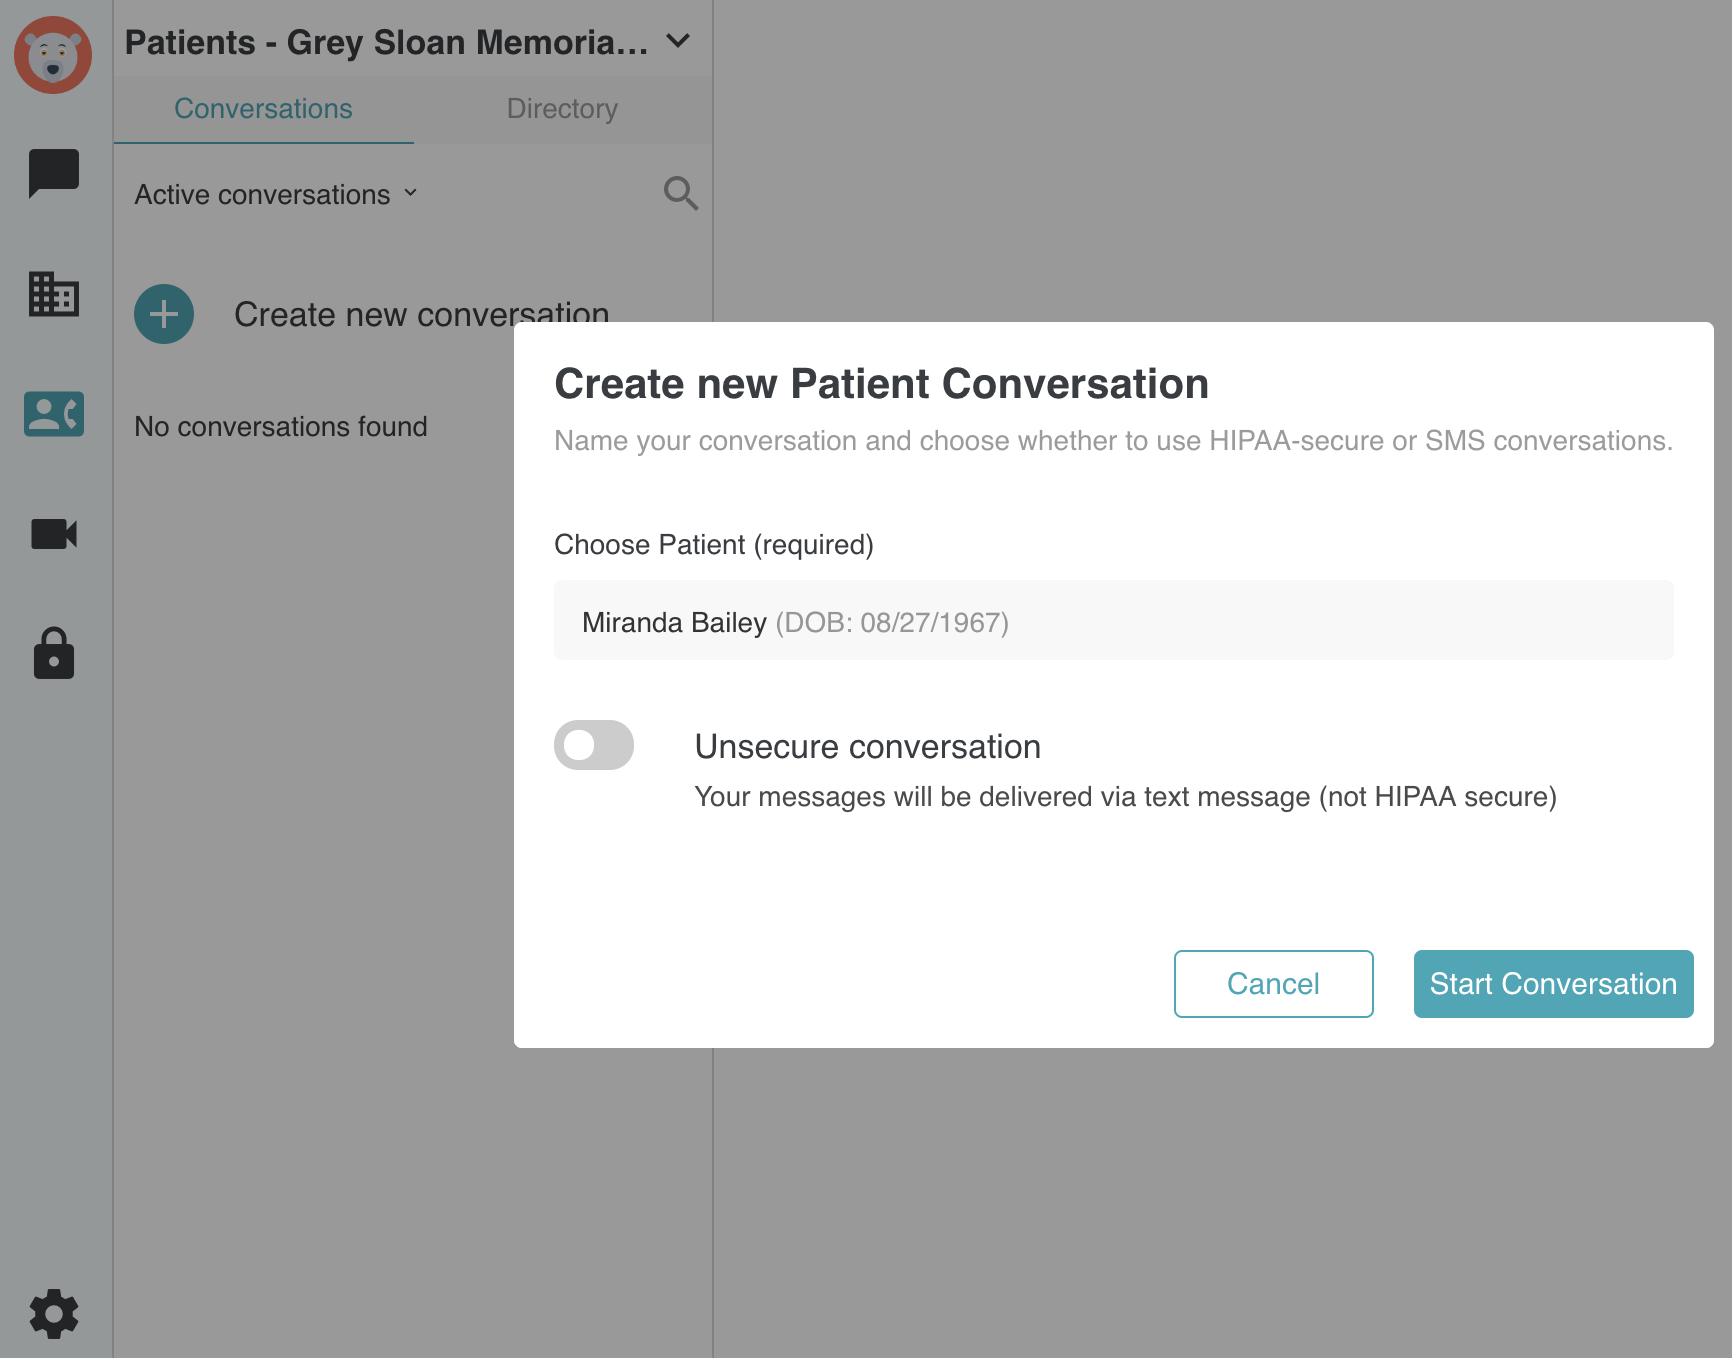Click the Patients workspace title text

pos(387,42)
